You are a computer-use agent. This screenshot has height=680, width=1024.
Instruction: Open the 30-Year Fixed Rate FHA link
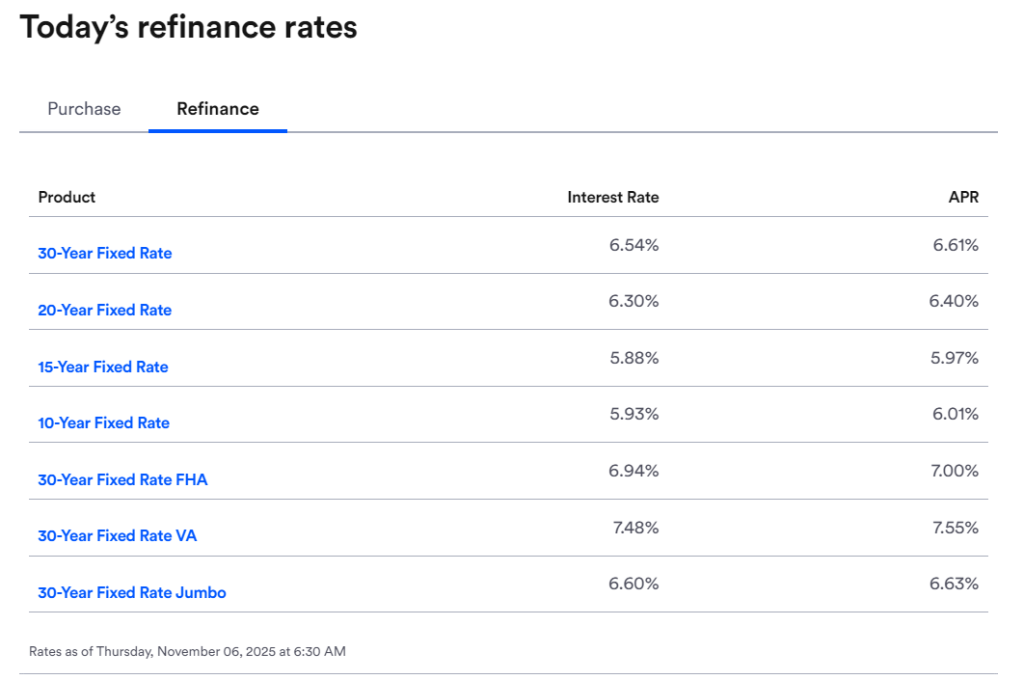(x=122, y=479)
